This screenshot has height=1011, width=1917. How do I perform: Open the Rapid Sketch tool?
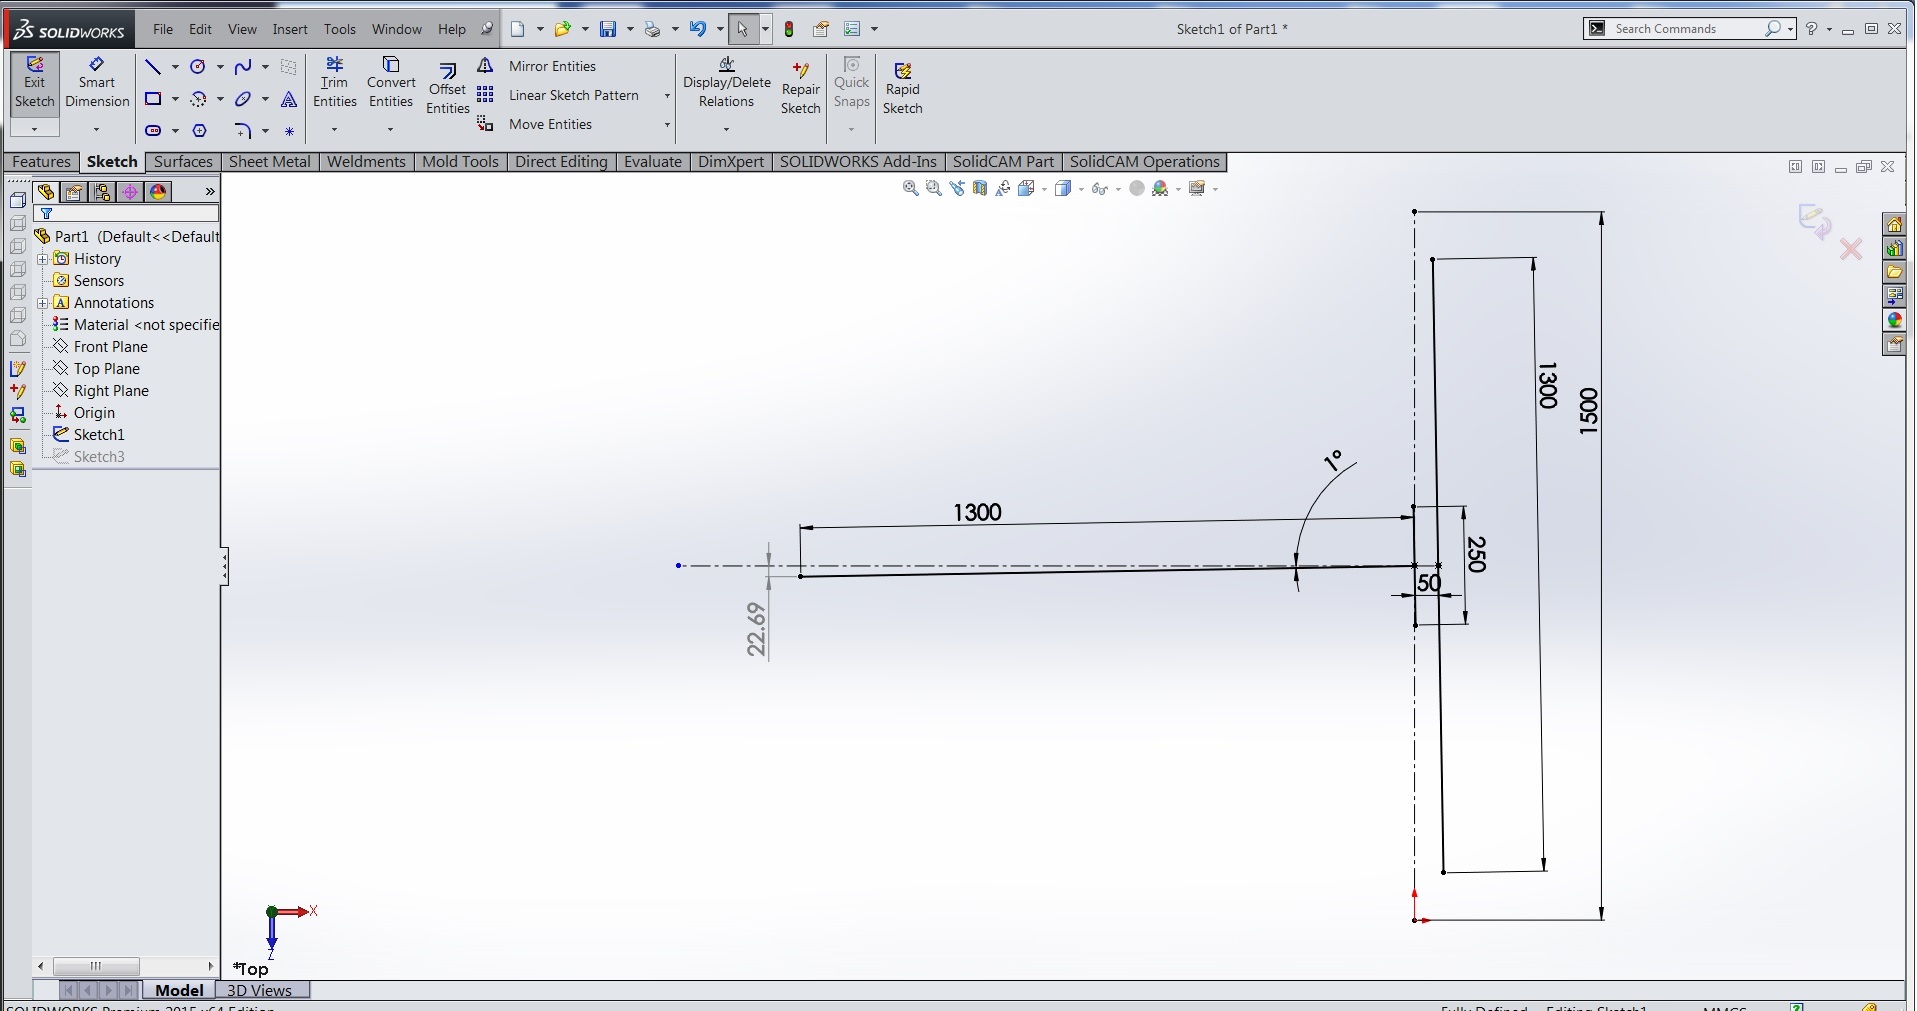[x=902, y=90]
